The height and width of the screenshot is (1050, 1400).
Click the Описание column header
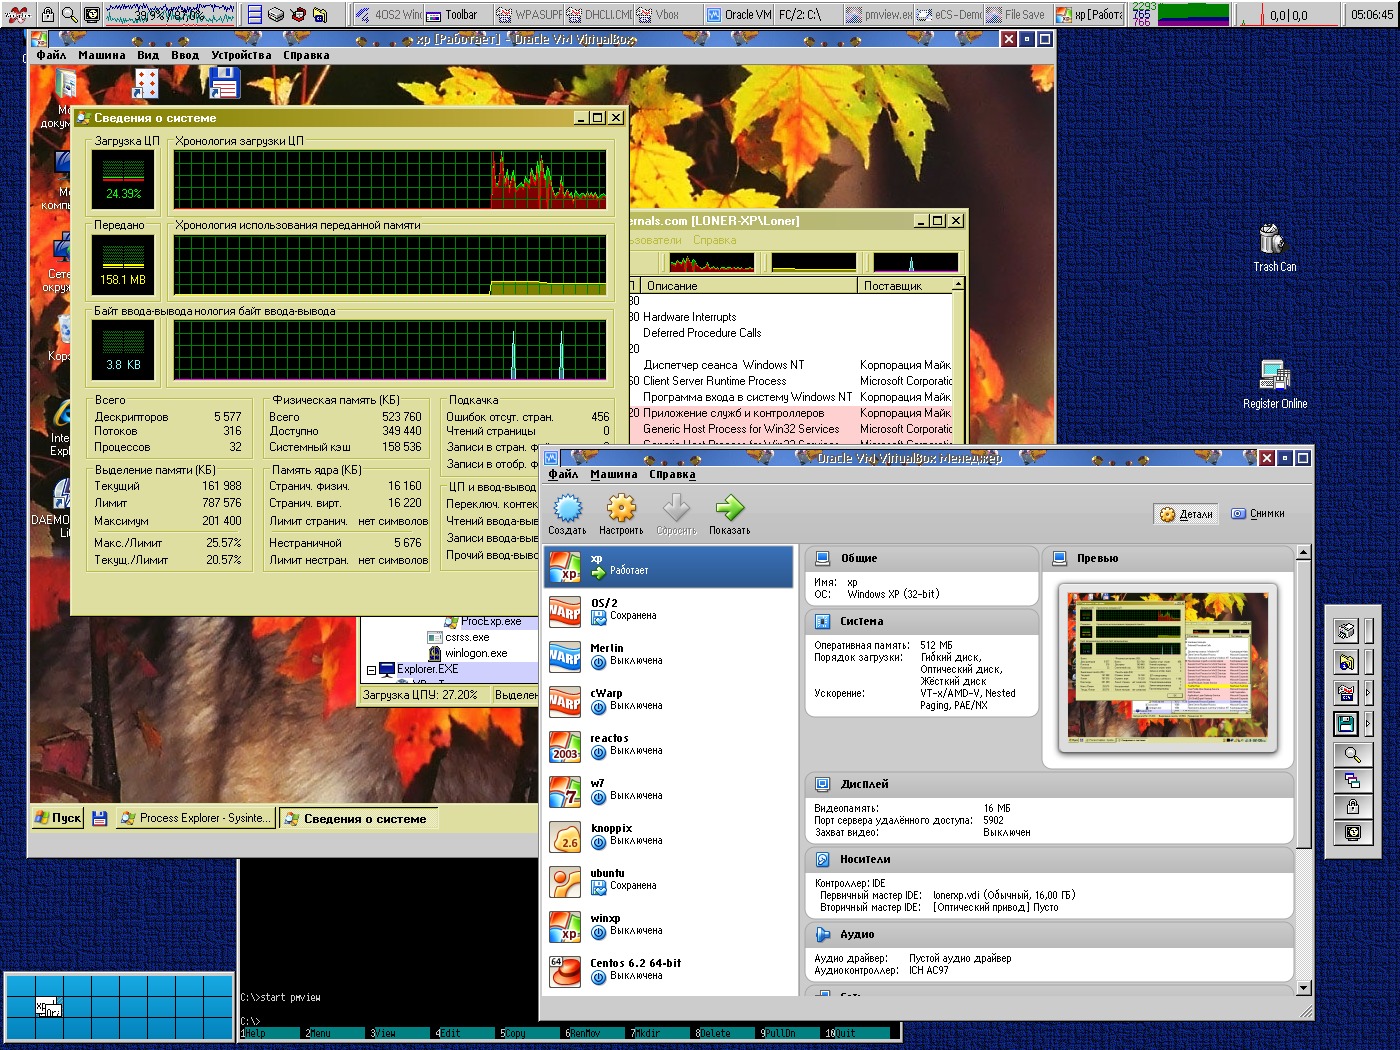click(x=748, y=286)
